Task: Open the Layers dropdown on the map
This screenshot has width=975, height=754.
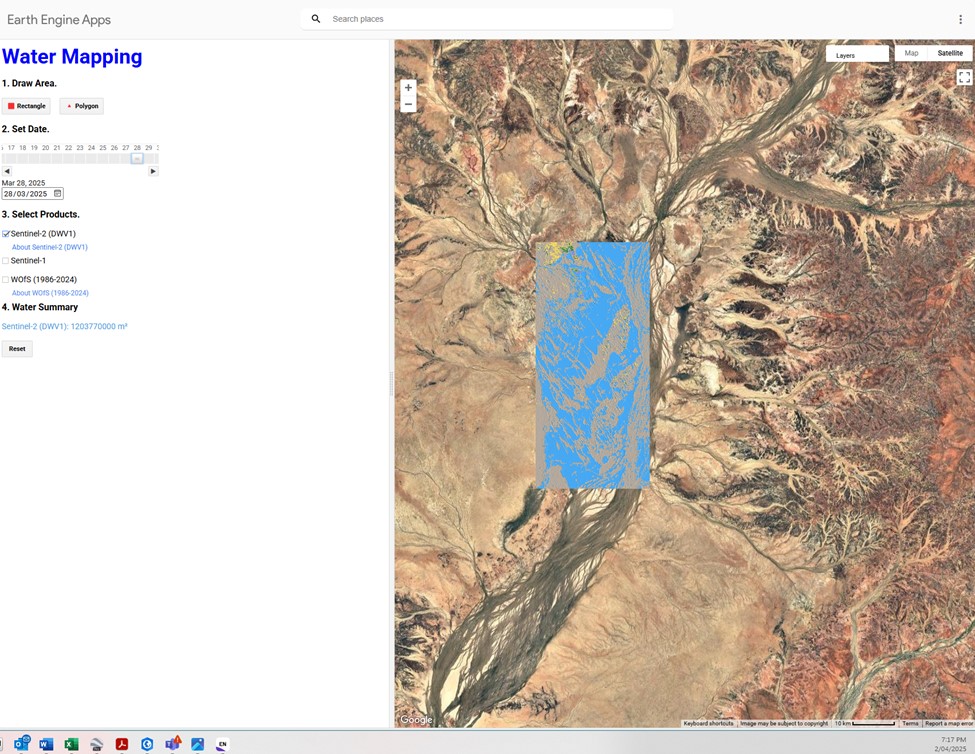Action: coord(857,55)
